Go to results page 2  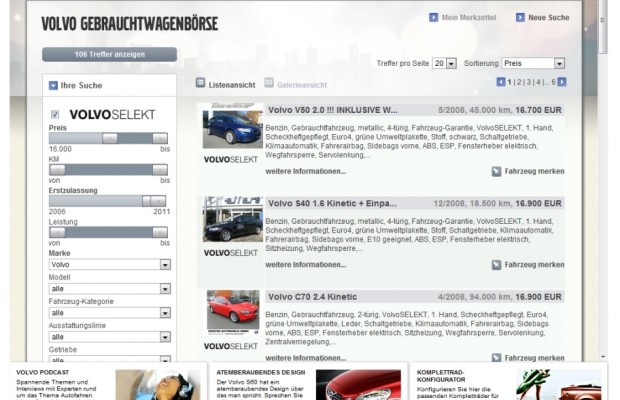(x=519, y=82)
